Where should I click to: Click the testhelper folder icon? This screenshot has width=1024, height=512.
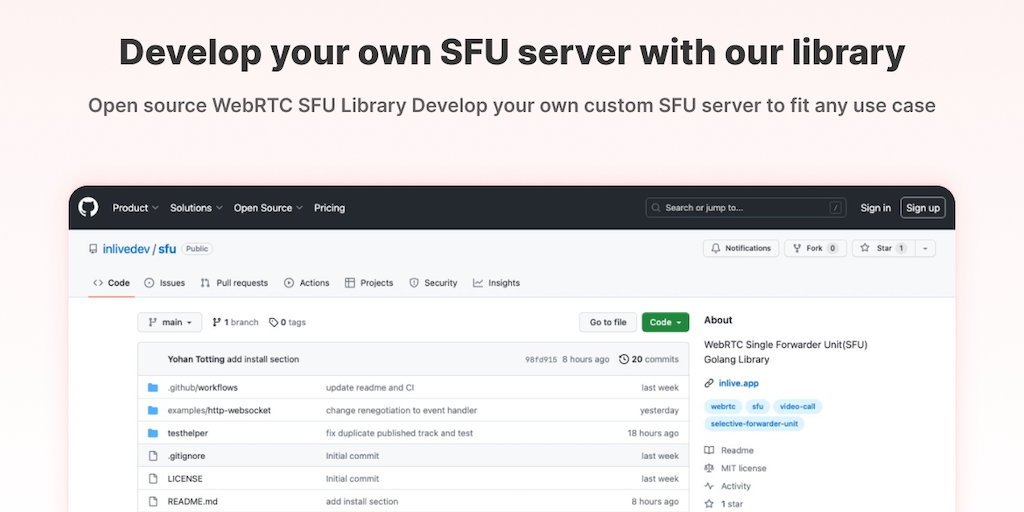[x=153, y=433]
